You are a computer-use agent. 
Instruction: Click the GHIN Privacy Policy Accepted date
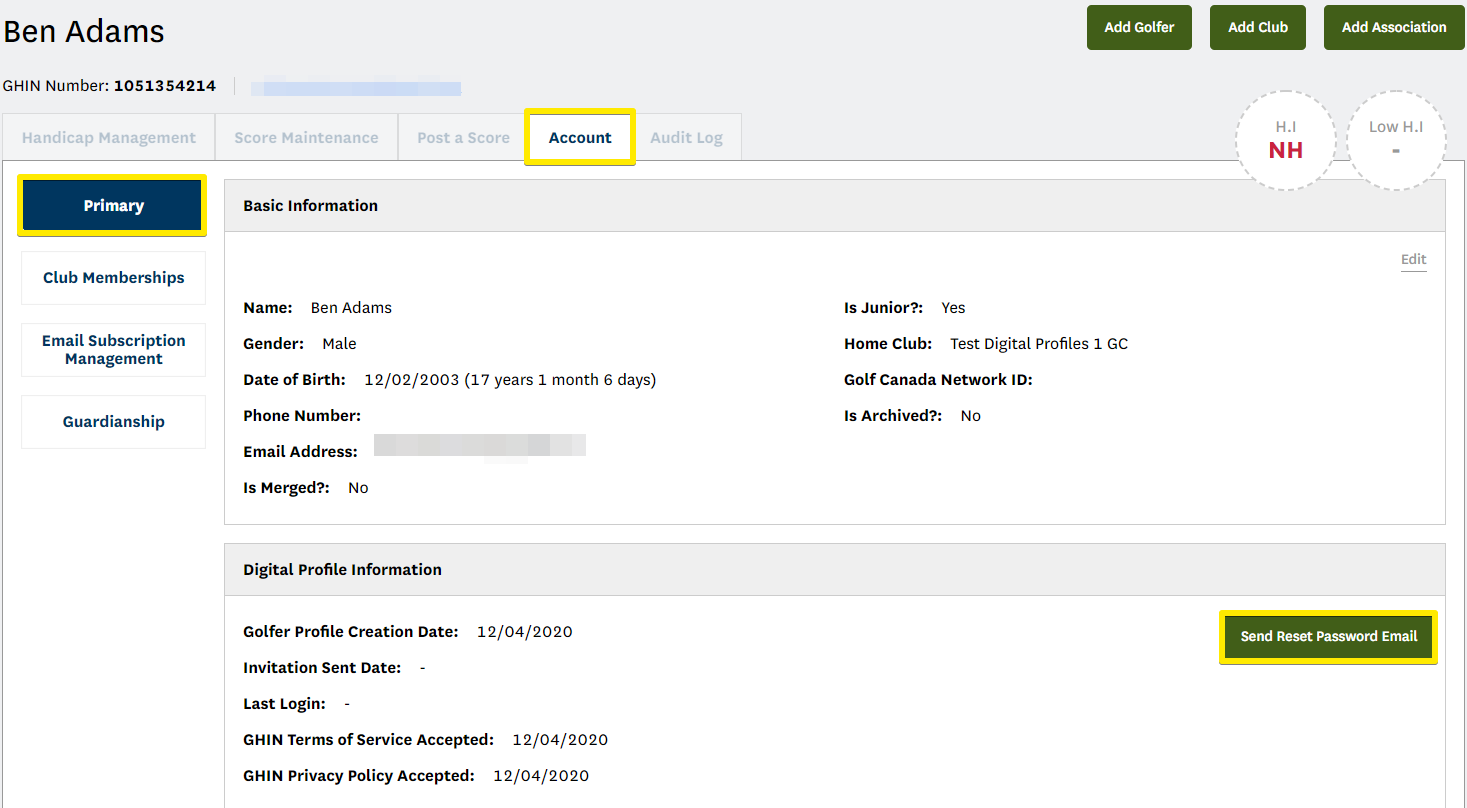tap(541, 775)
